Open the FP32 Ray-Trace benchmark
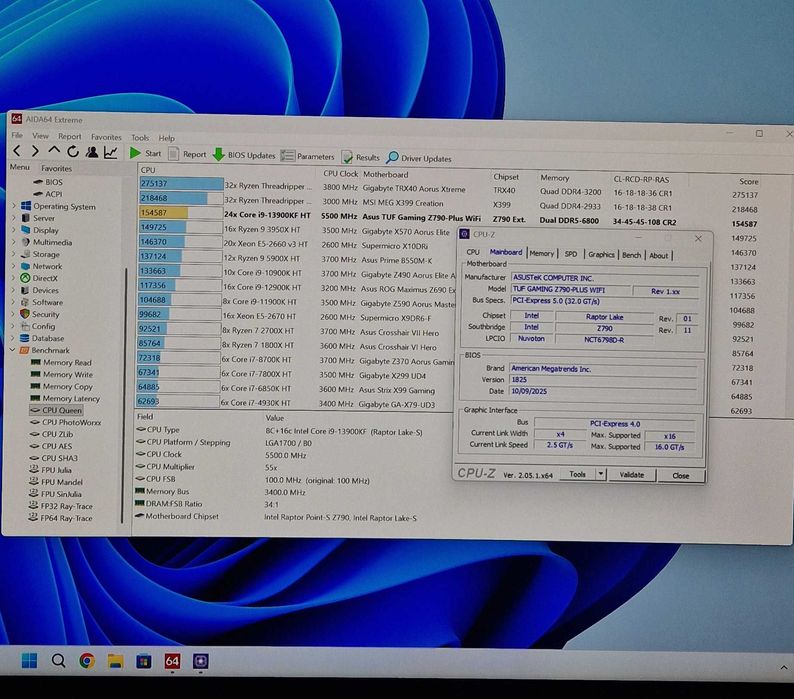This screenshot has width=794, height=699. 60,506
